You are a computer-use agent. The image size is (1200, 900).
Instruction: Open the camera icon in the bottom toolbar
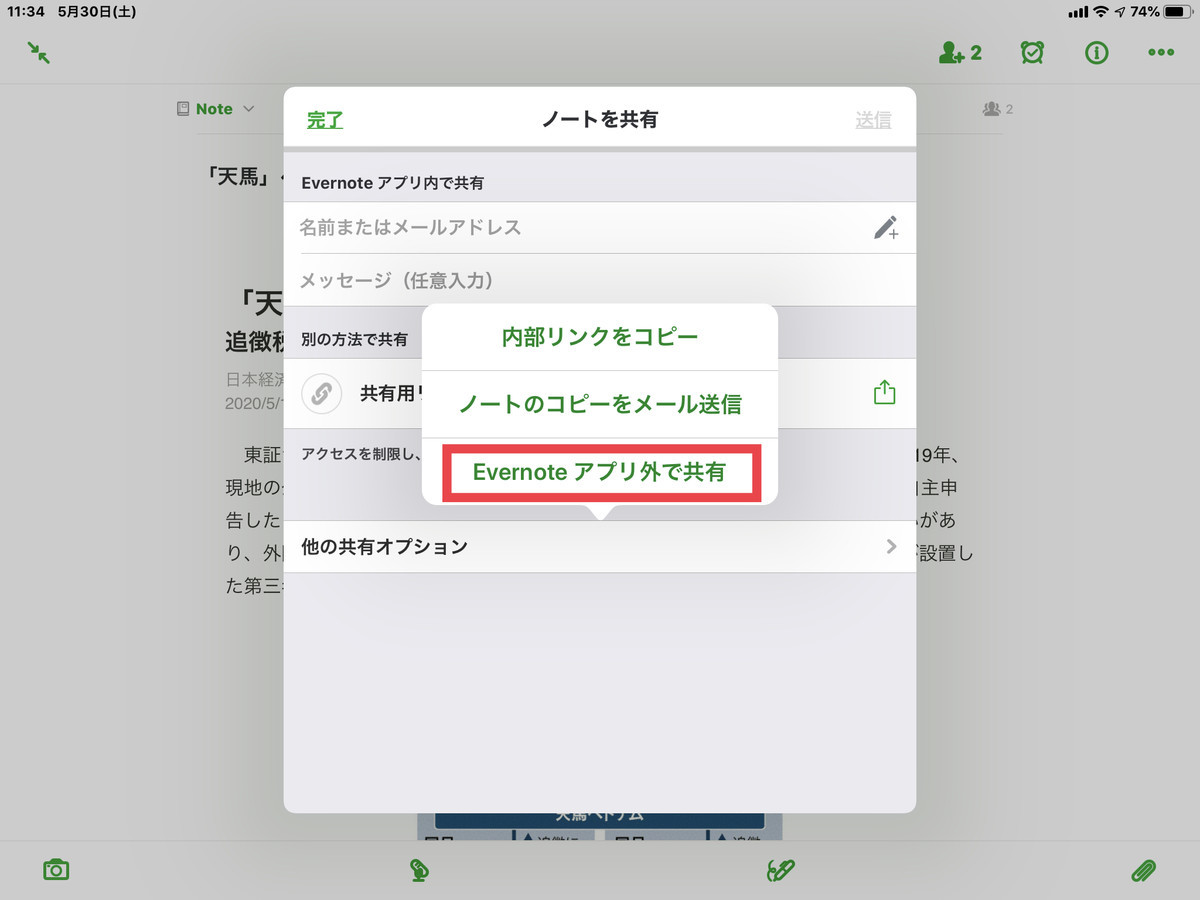click(x=56, y=869)
